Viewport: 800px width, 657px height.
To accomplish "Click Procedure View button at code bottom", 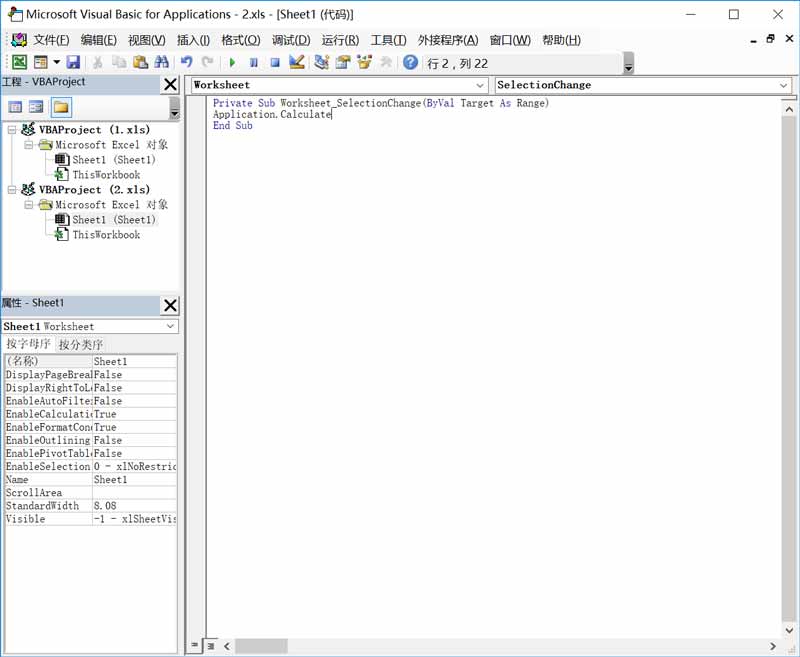I will click(x=194, y=645).
